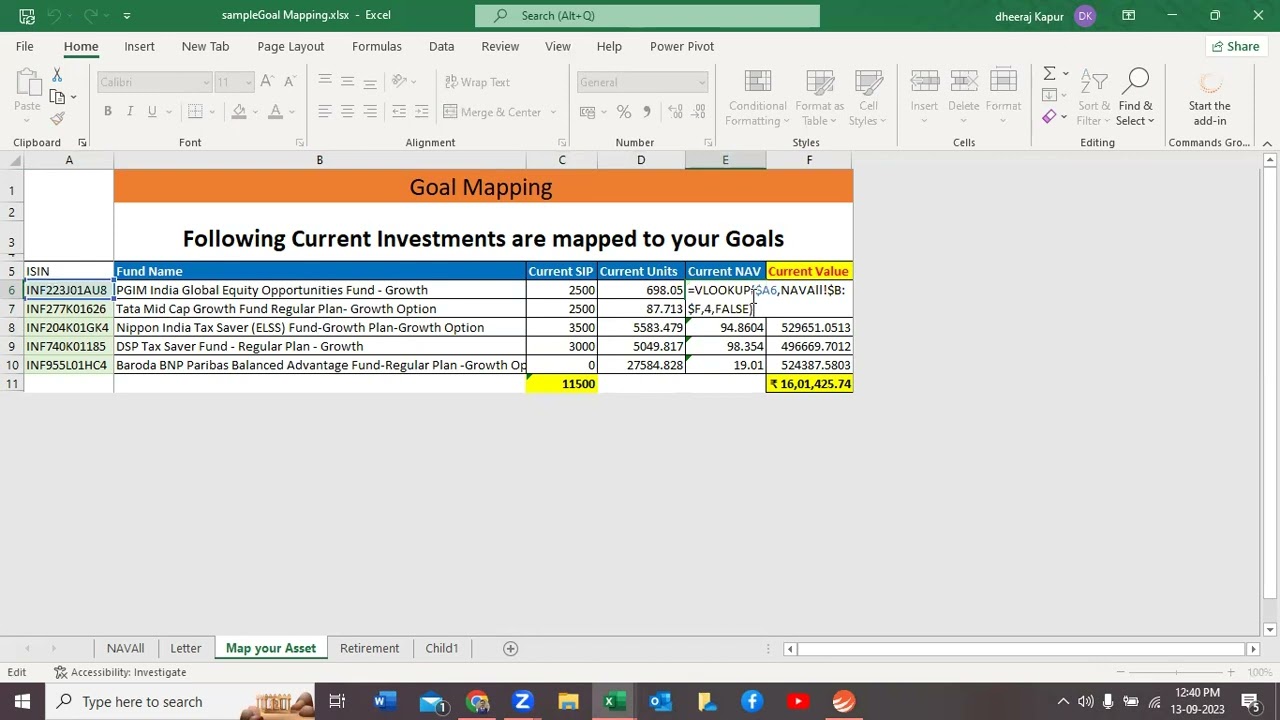The image size is (1280, 720).
Task: Click Decrease Decimal icon
Action: 697,112
